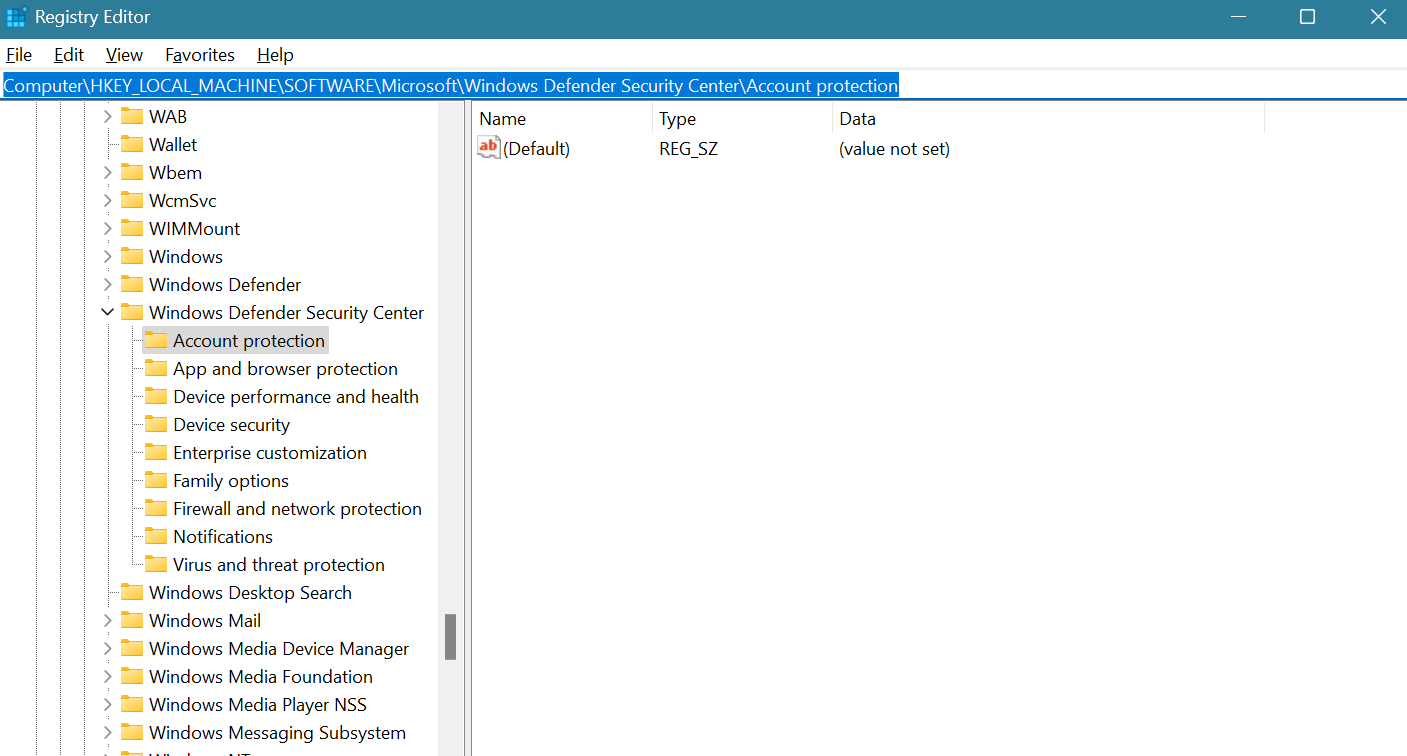Open the Favorites menu
Viewport: 1407px width, 756px height.
click(200, 55)
